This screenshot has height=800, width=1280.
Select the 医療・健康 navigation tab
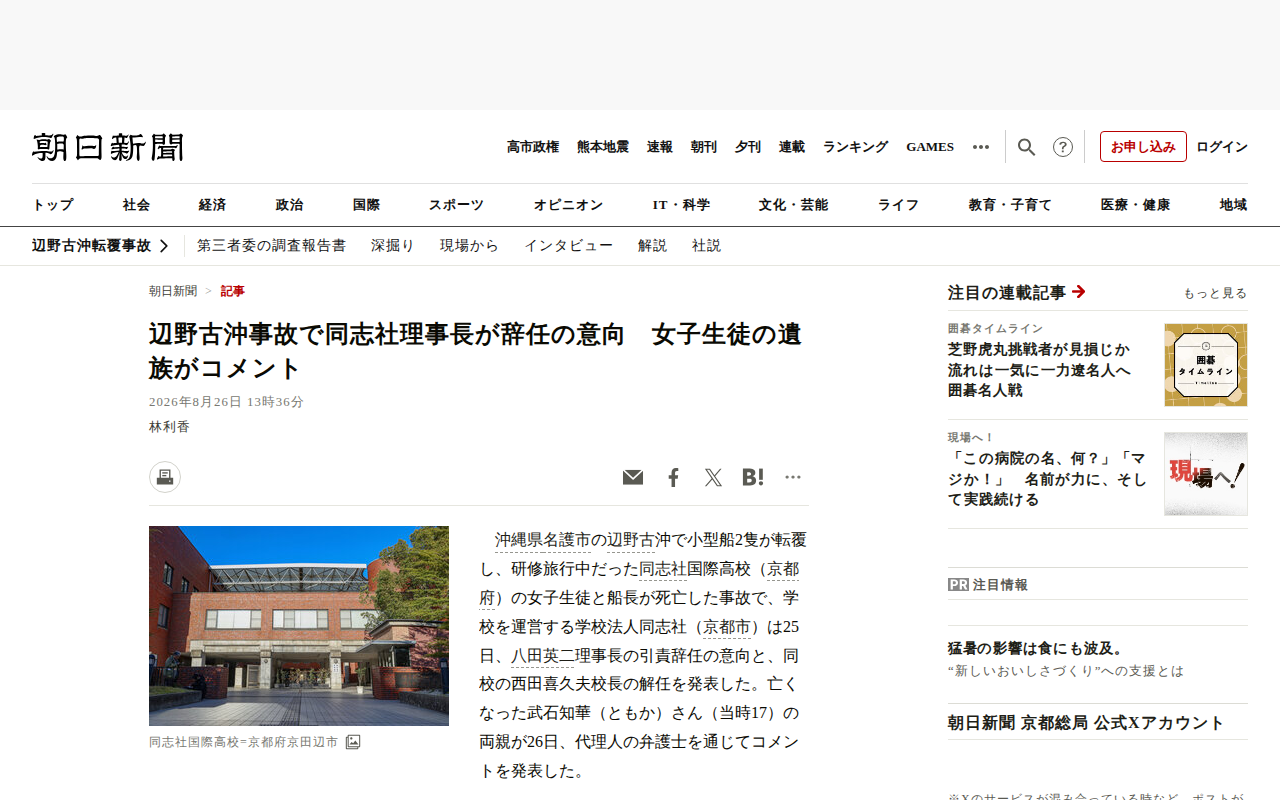[x=1135, y=205]
